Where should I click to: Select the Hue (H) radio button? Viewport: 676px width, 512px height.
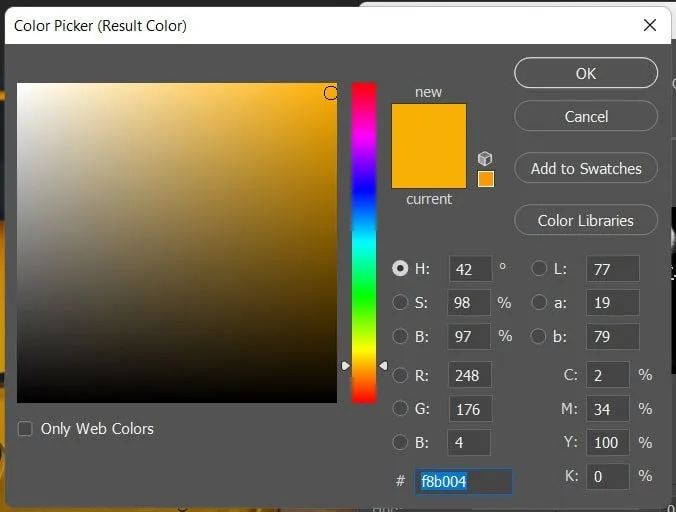[x=401, y=268]
